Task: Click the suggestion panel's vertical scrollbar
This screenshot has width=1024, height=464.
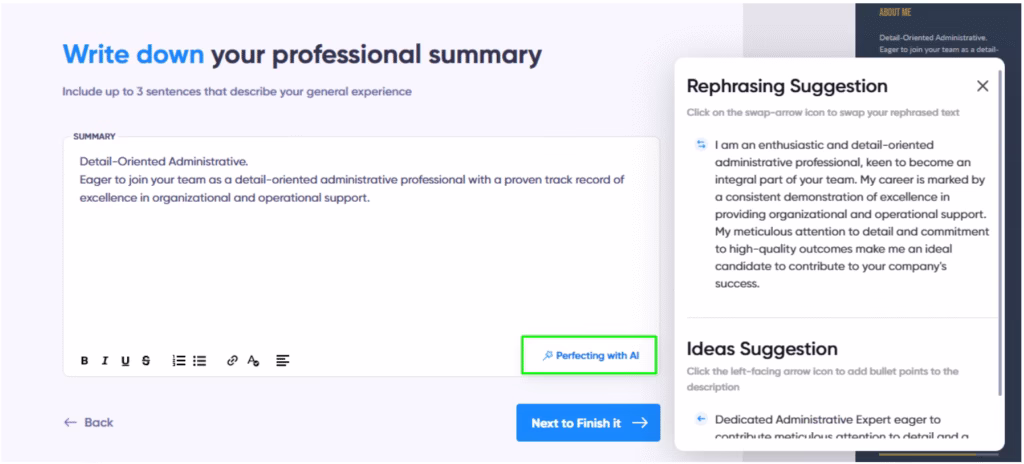Action: pyautogui.click(x=1000, y=250)
